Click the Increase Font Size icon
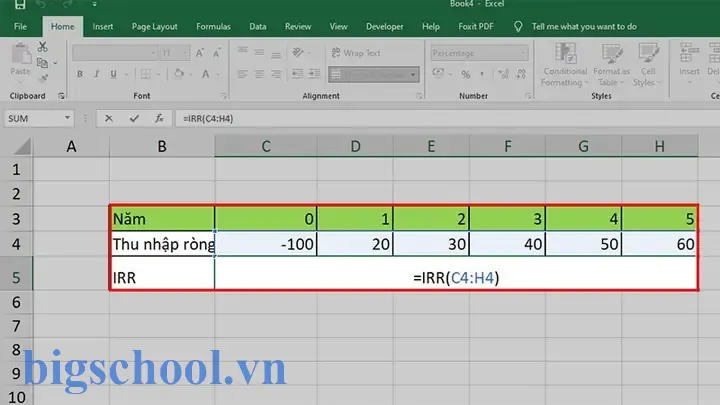Viewport: 720px width, 405px height. pyautogui.click(x=200, y=53)
